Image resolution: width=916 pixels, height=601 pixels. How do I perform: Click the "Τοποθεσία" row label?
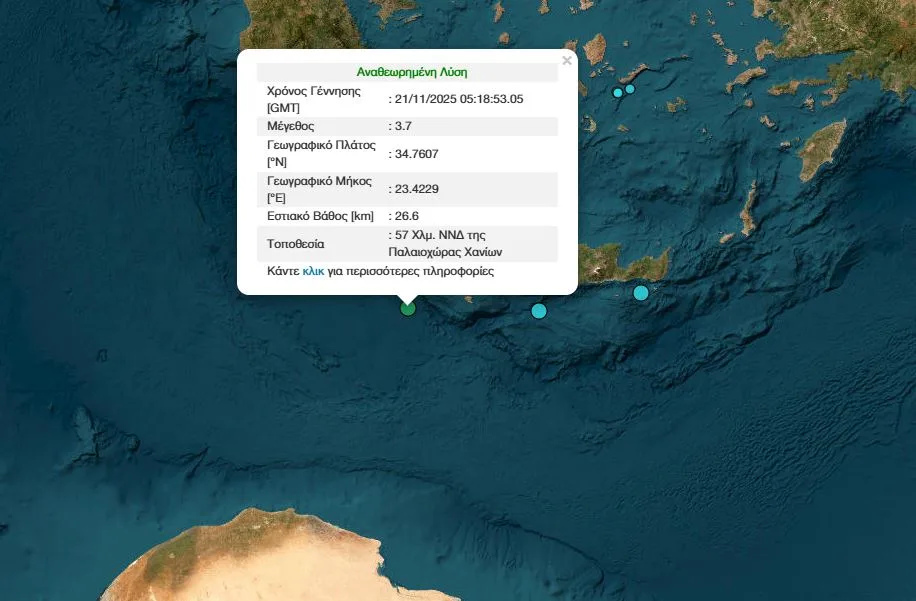pos(296,244)
